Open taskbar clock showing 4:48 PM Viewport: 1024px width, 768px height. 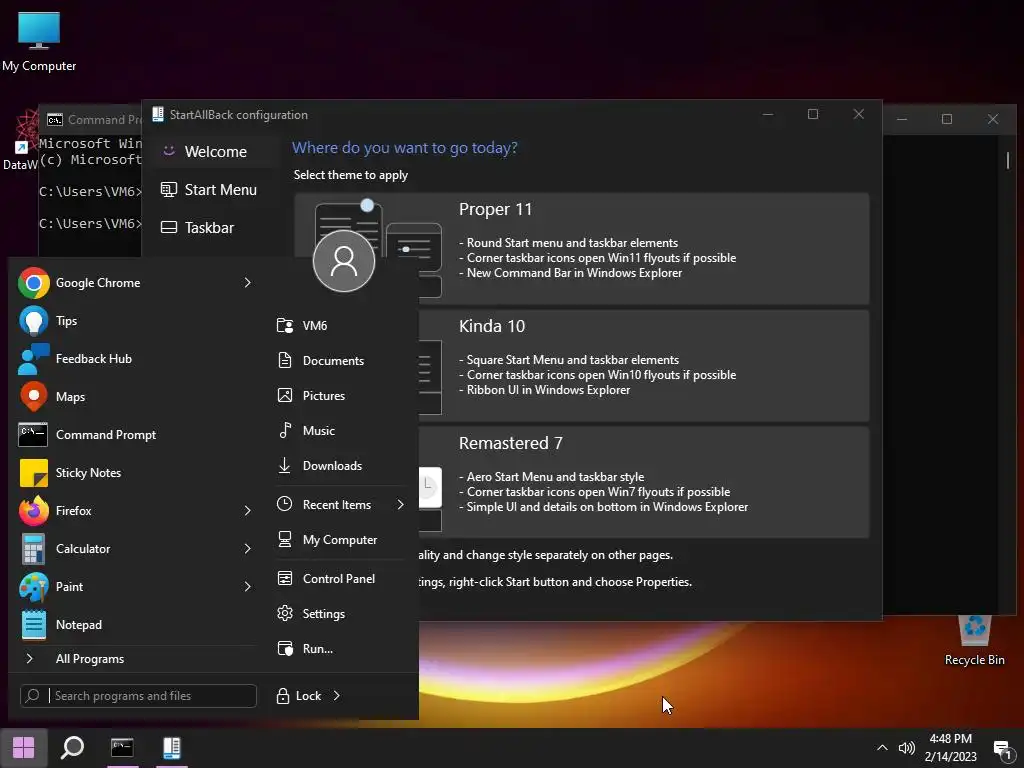[951, 748]
